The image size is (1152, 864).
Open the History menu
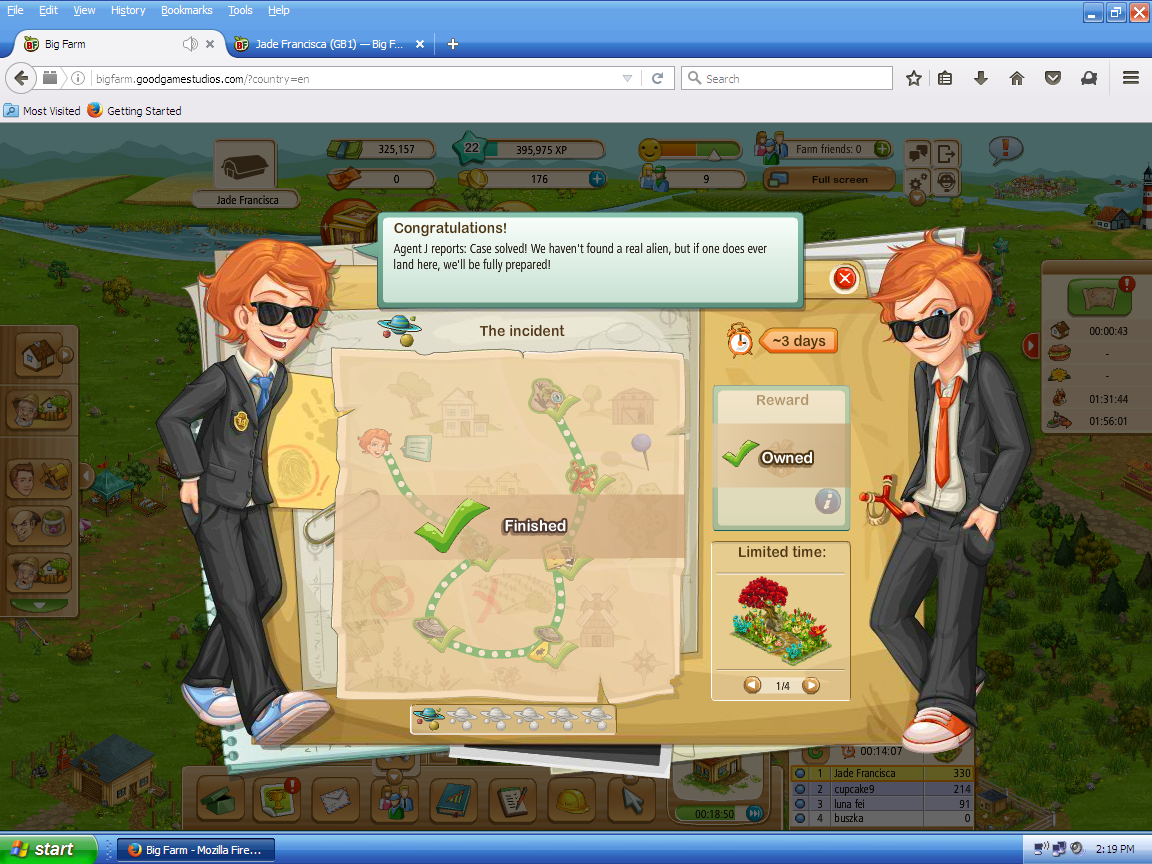coord(128,10)
